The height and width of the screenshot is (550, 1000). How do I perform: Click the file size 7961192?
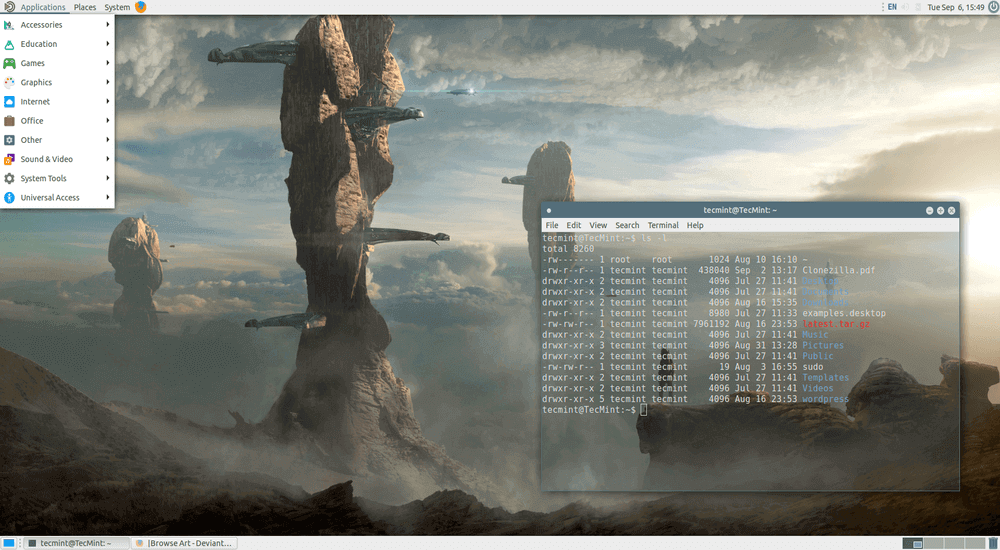711,324
